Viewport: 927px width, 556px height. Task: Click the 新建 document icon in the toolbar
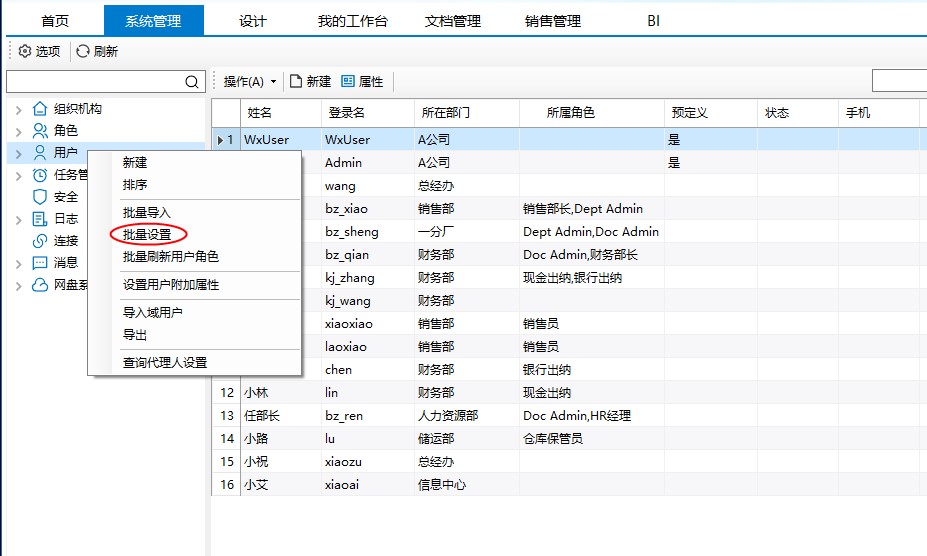296,81
